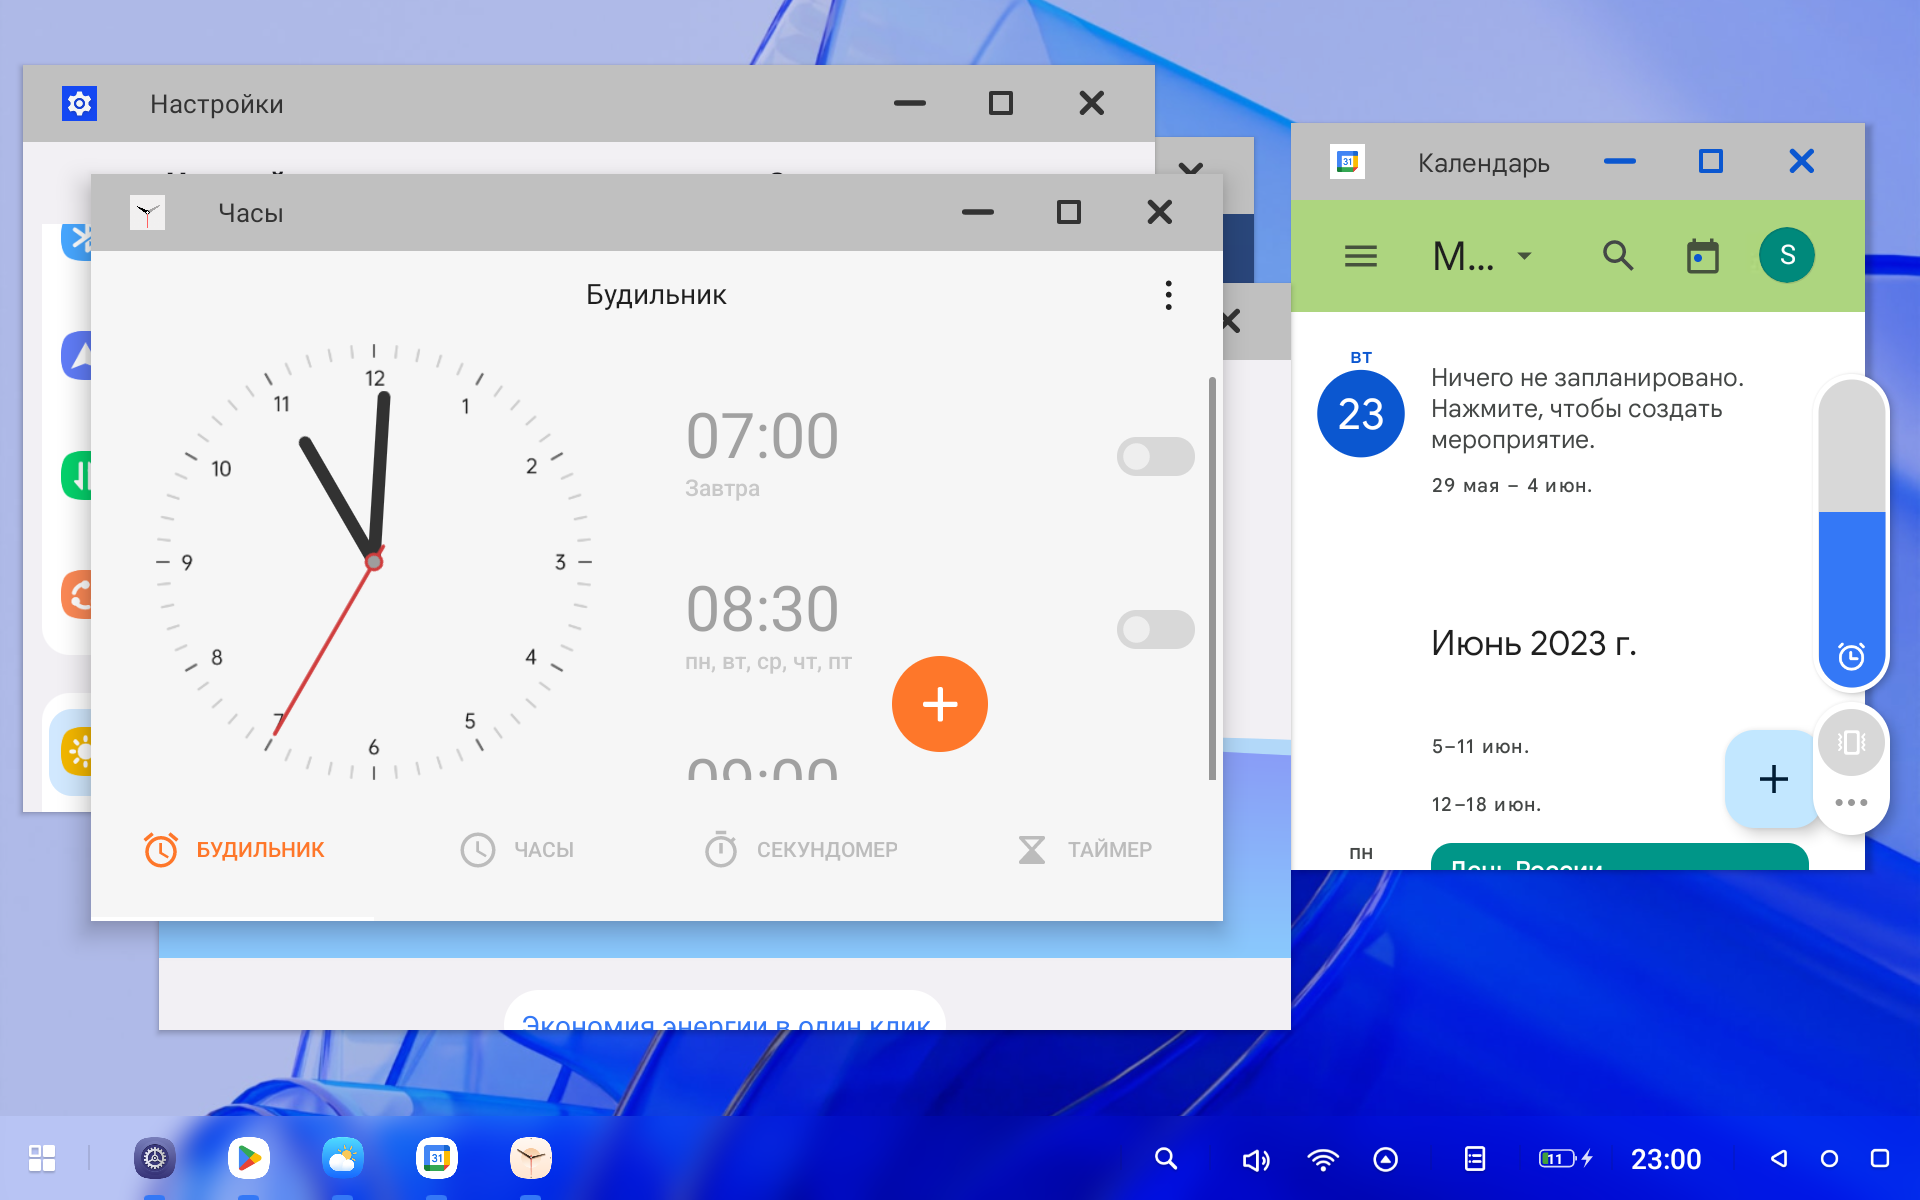
Task: Open the green S account avatar
Action: coord(1787,256)
